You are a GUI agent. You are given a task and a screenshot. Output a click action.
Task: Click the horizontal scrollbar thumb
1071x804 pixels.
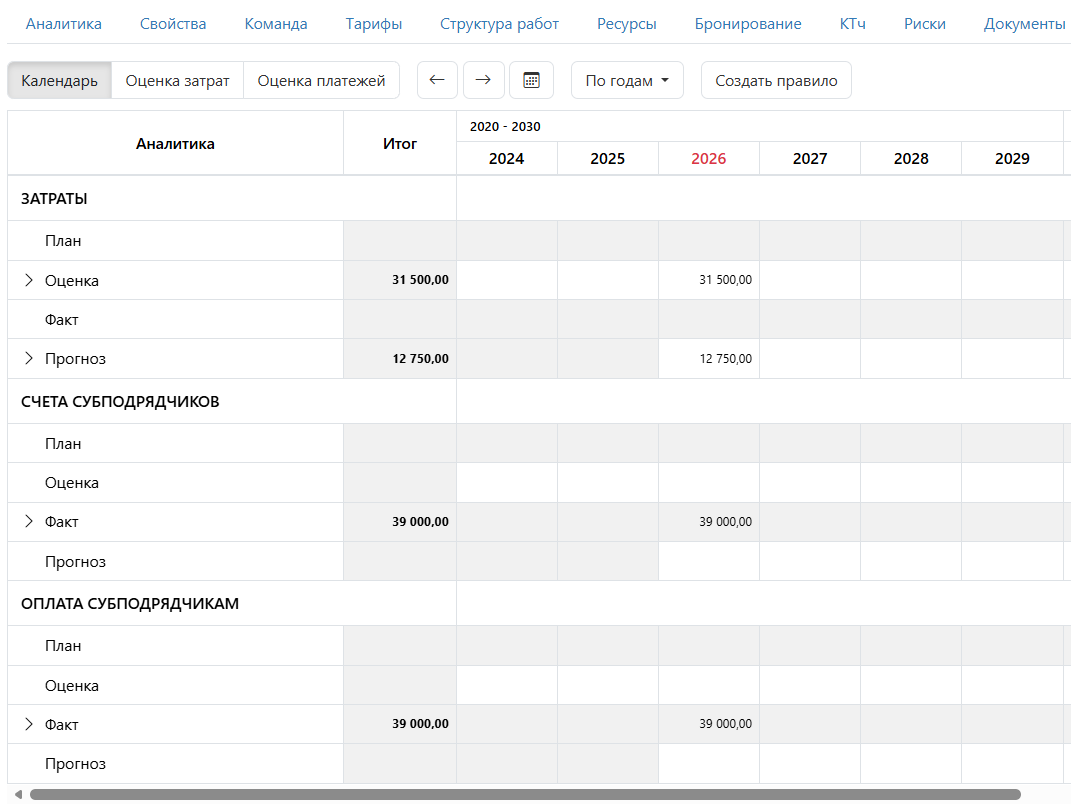coord(525,795)
